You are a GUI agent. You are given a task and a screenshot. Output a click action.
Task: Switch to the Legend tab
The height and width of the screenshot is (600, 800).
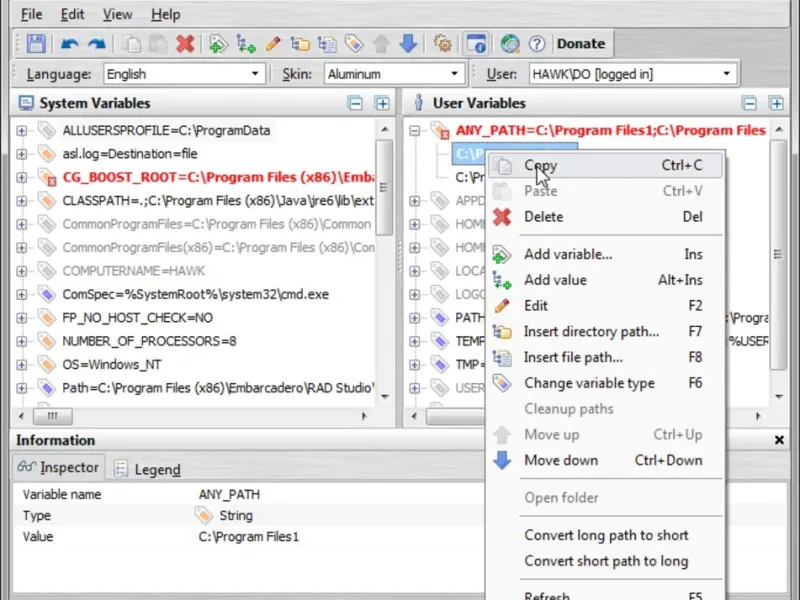point(148,469)
